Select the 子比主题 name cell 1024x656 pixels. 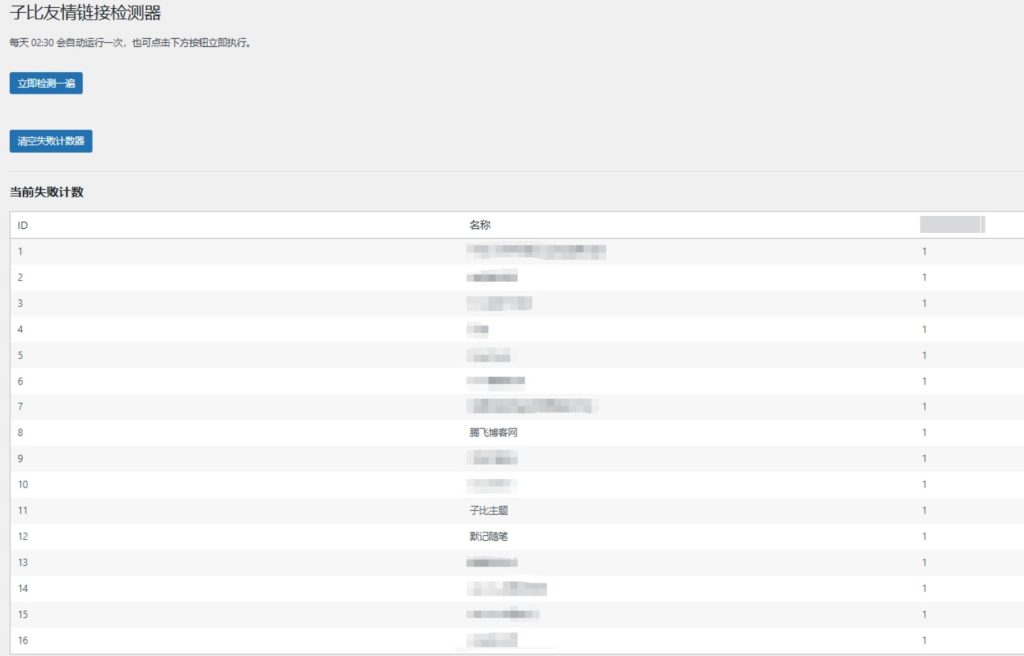(488, 511)
